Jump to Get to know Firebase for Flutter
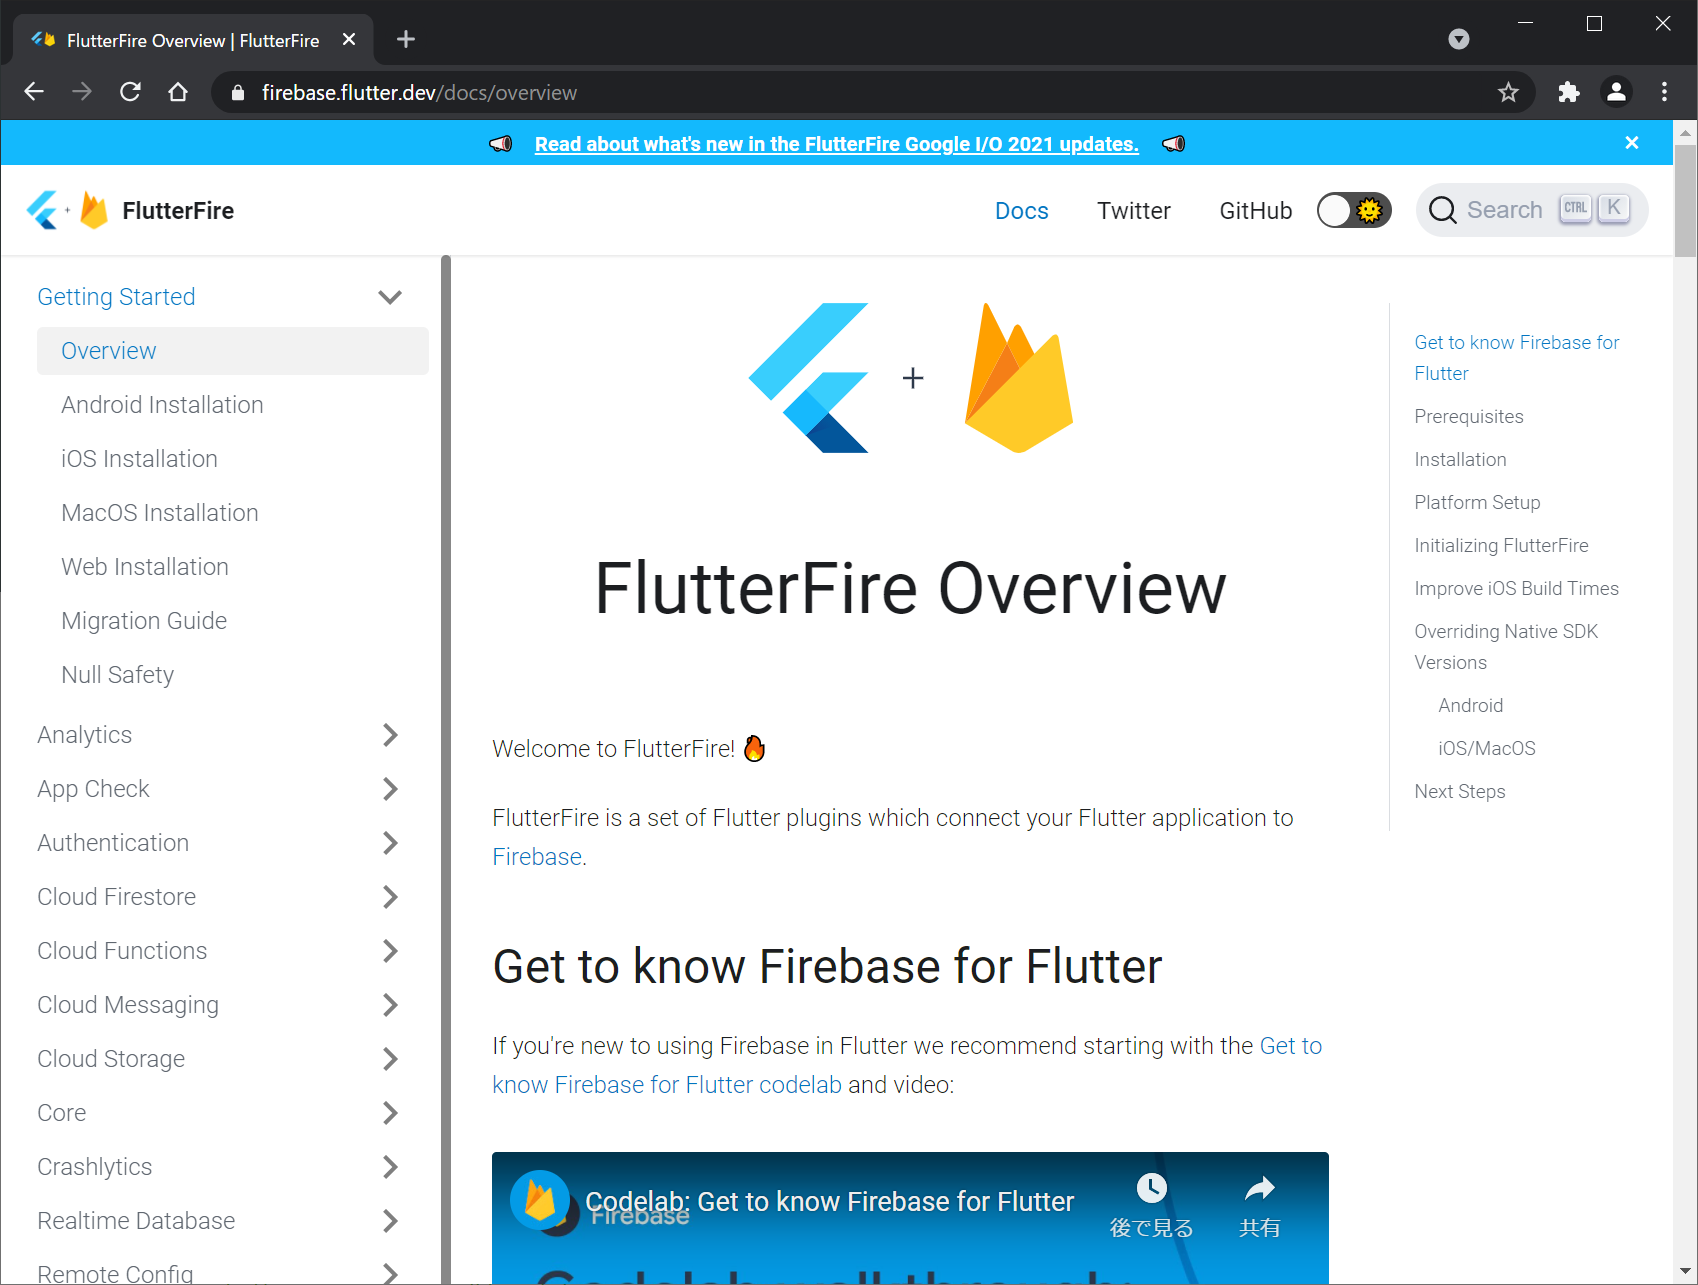Screen dimensions: 1698x1285 [1516, 357]
